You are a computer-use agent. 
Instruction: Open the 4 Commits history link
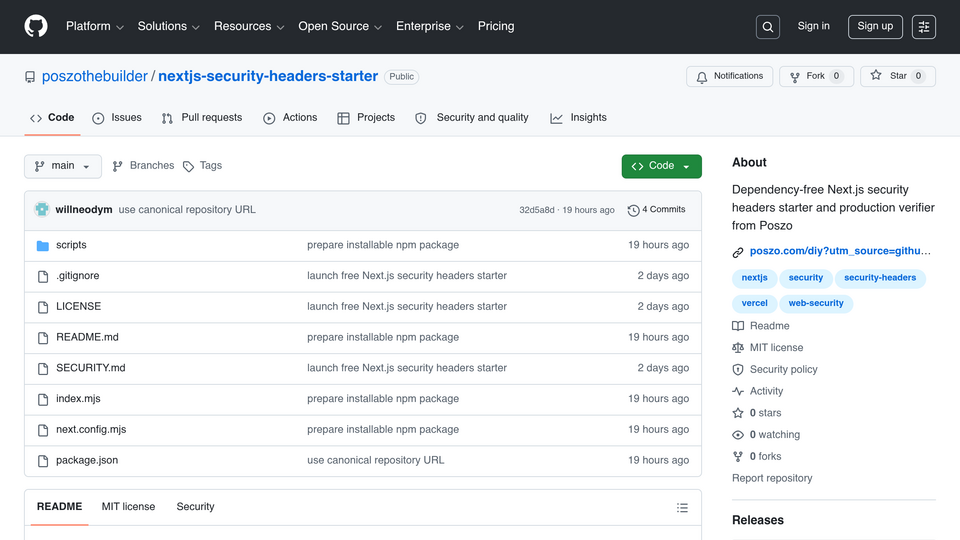tap(656, 210)
